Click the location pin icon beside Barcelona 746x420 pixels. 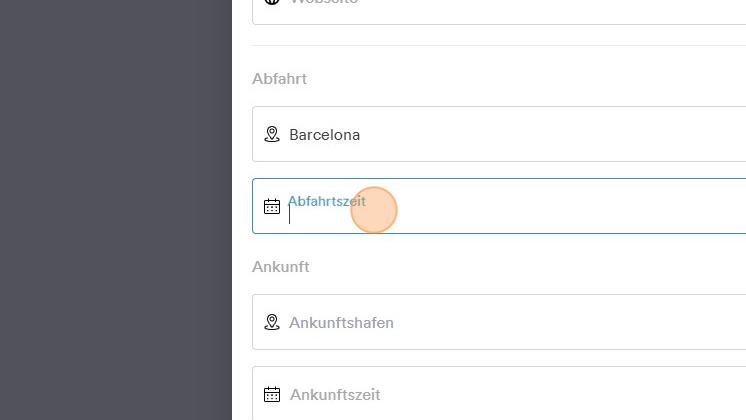point(272,135)
